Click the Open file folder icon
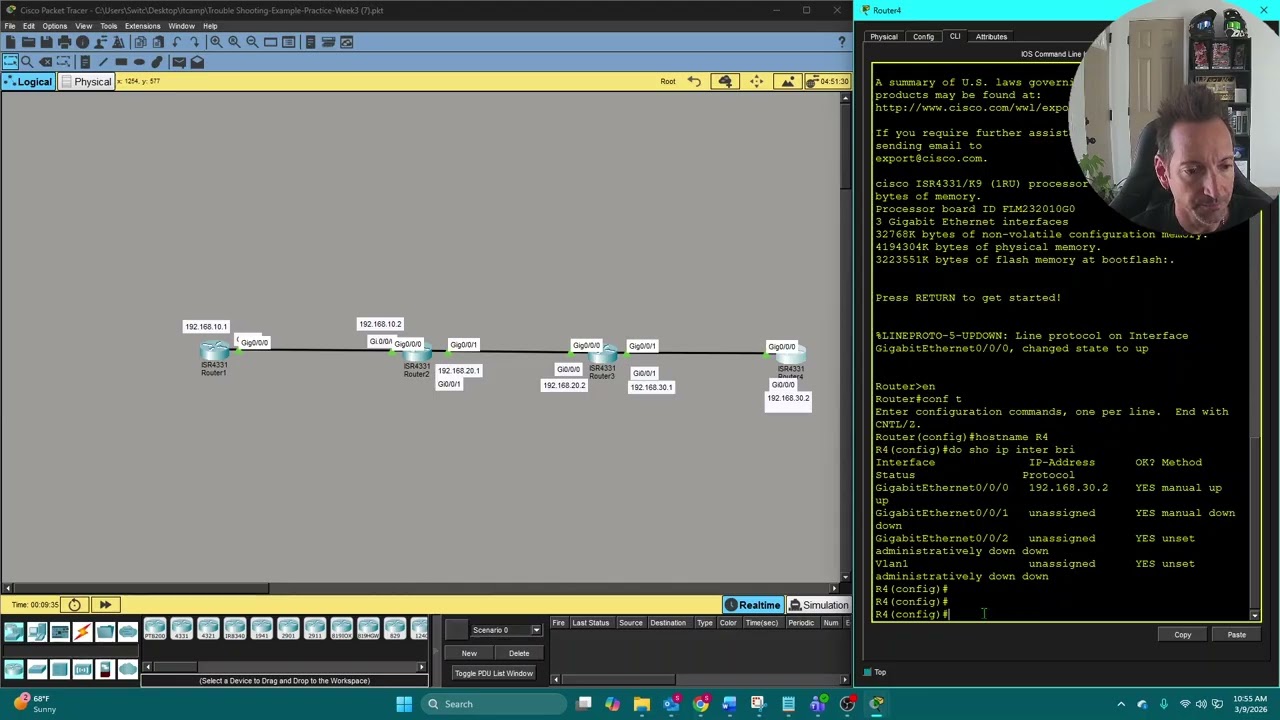This screenshot has width=1280, height=720. [28, 42]
